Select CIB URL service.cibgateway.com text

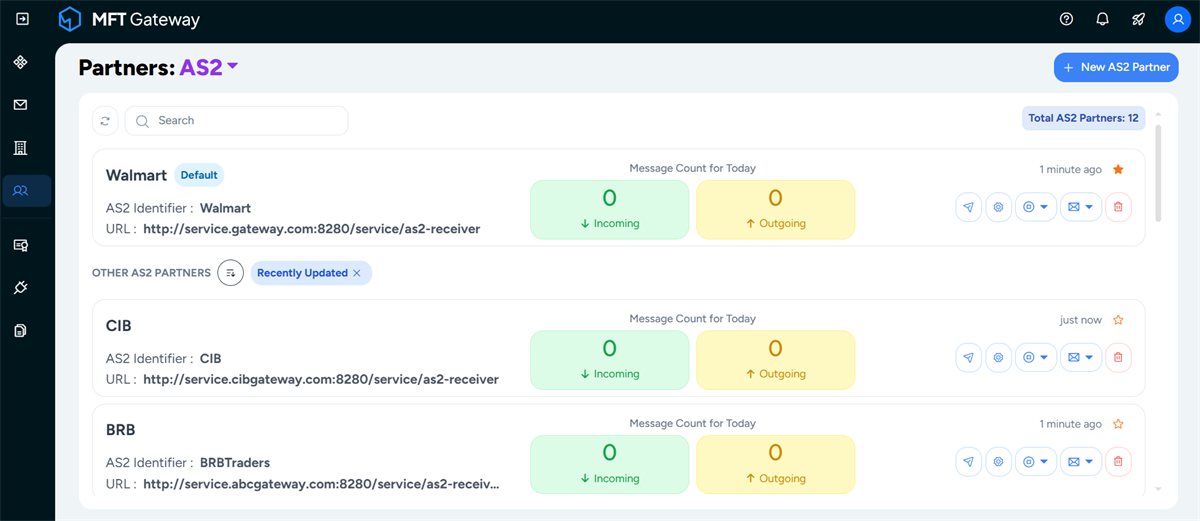tap(320, 380)
